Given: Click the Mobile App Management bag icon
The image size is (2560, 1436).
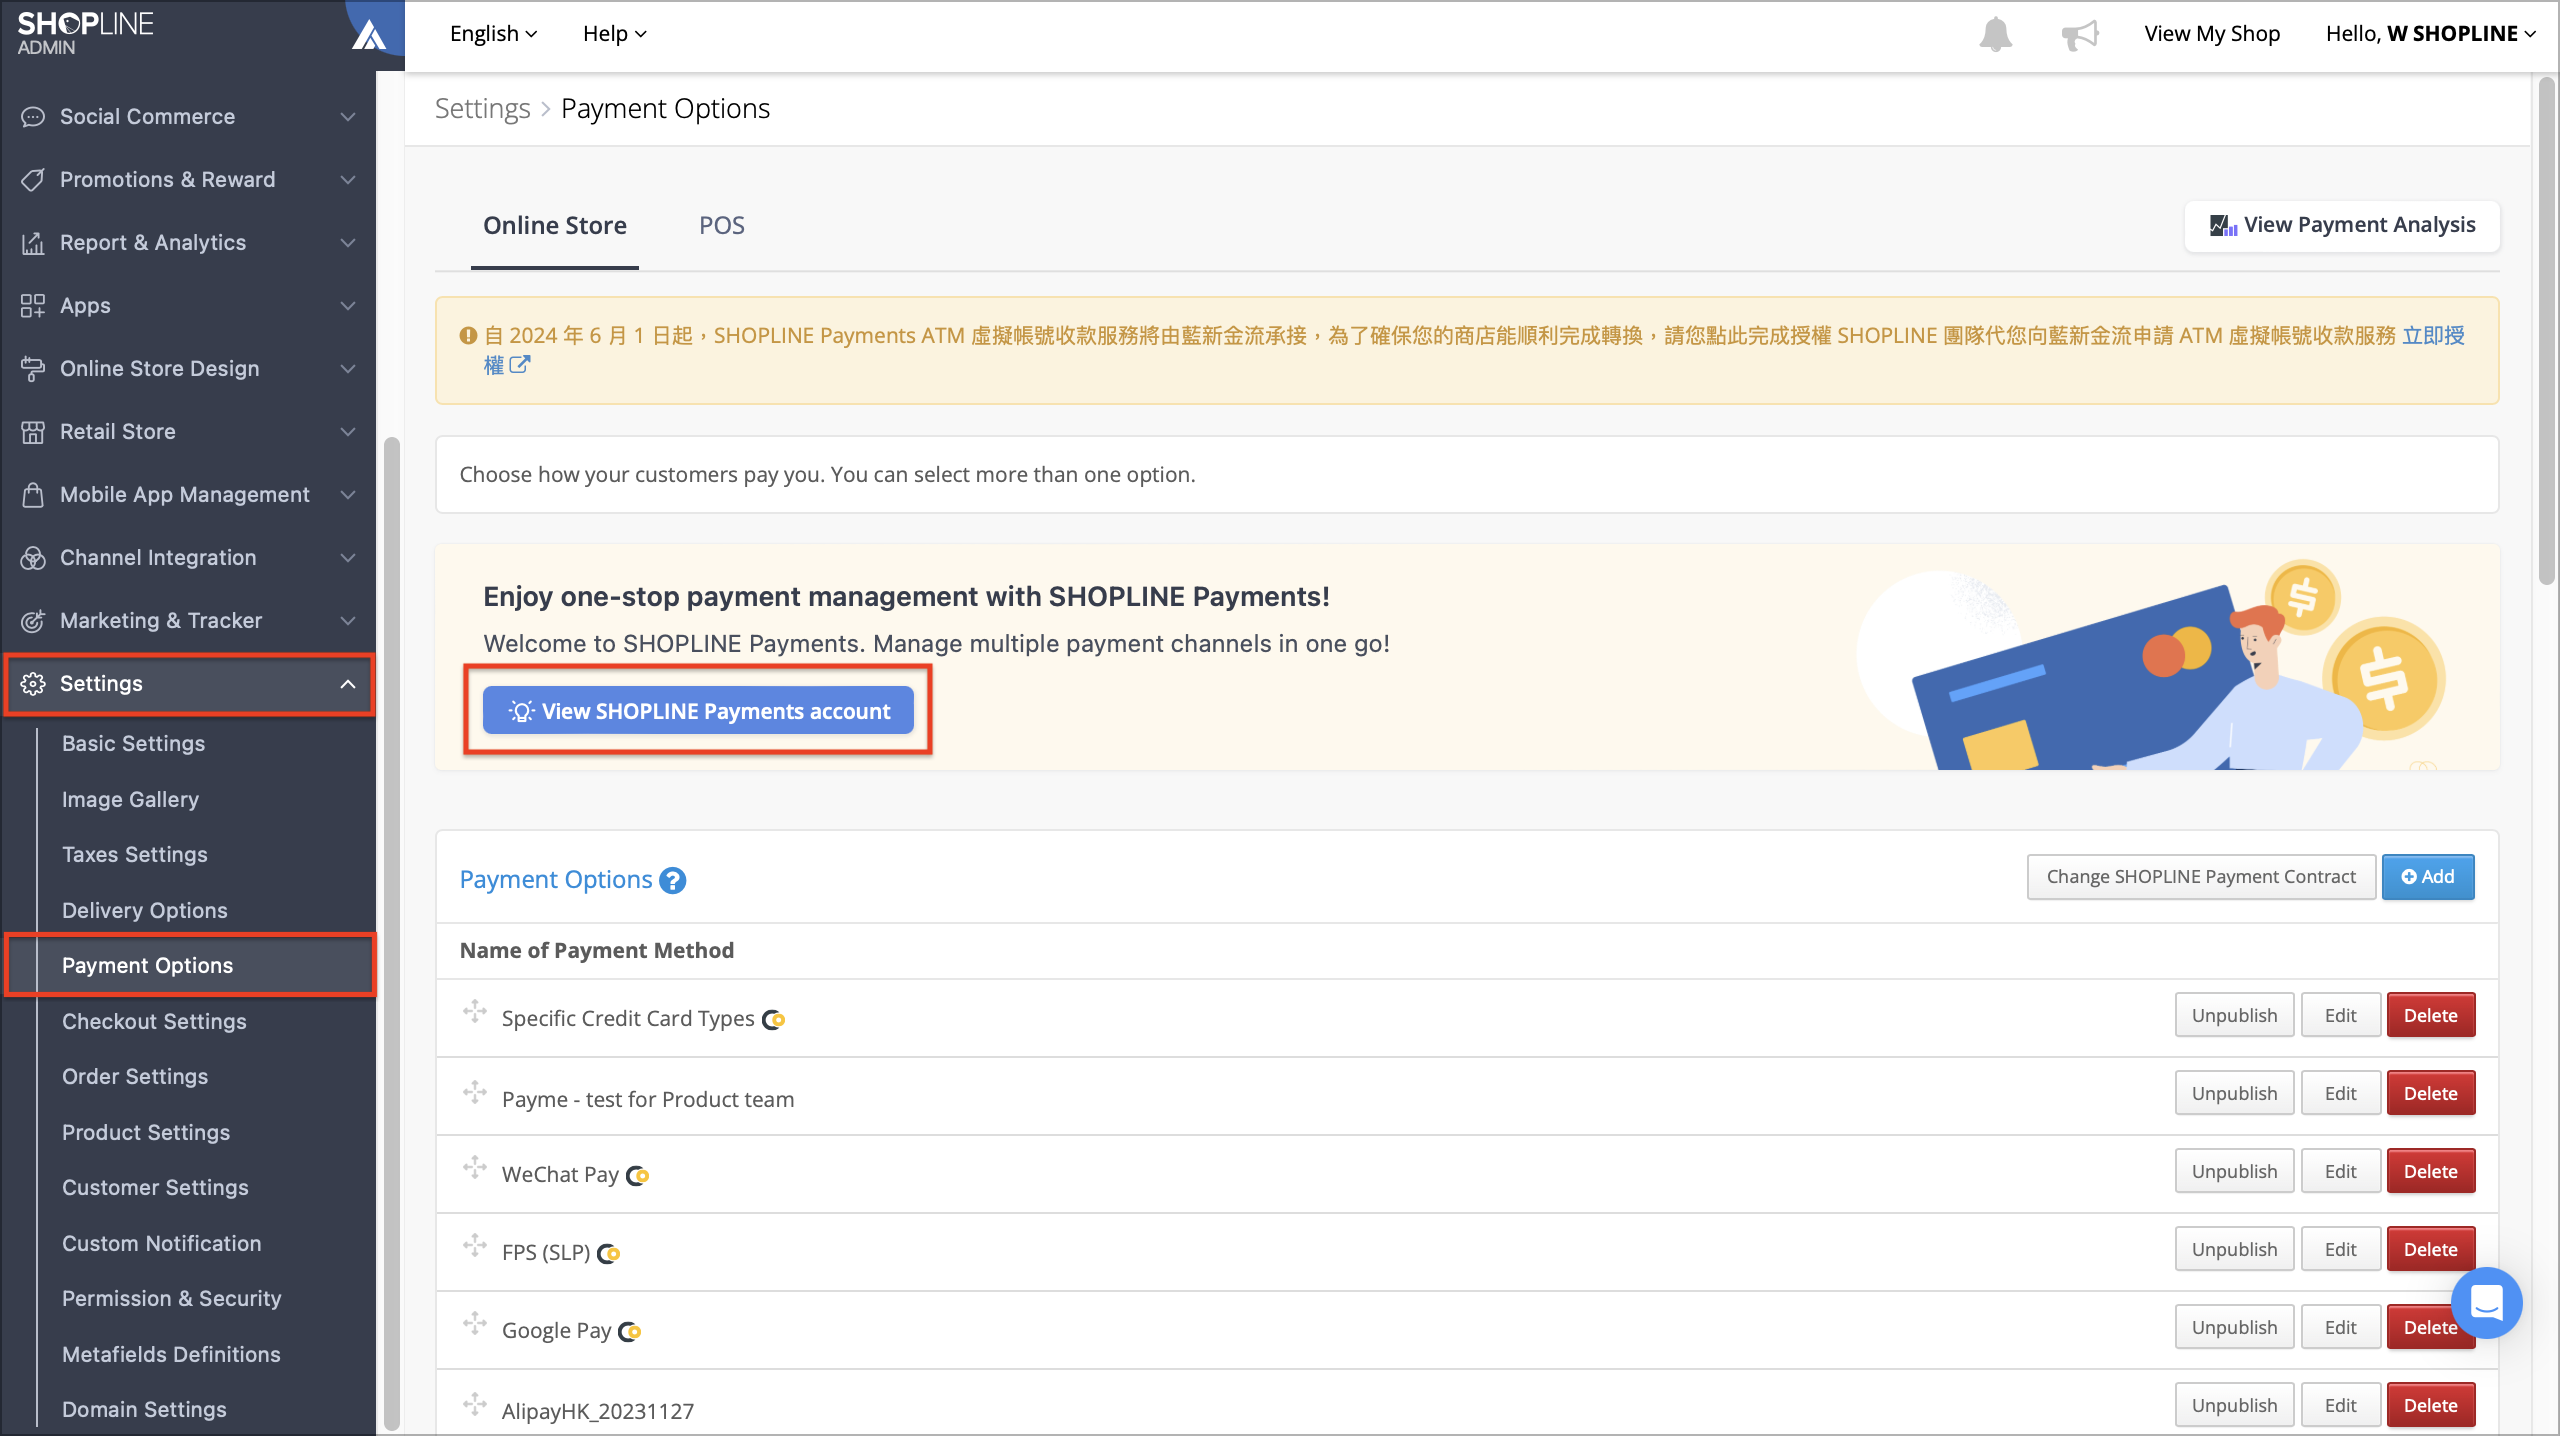Looking at the screenshot, I should pyautogui.click(x=33, y=495).
